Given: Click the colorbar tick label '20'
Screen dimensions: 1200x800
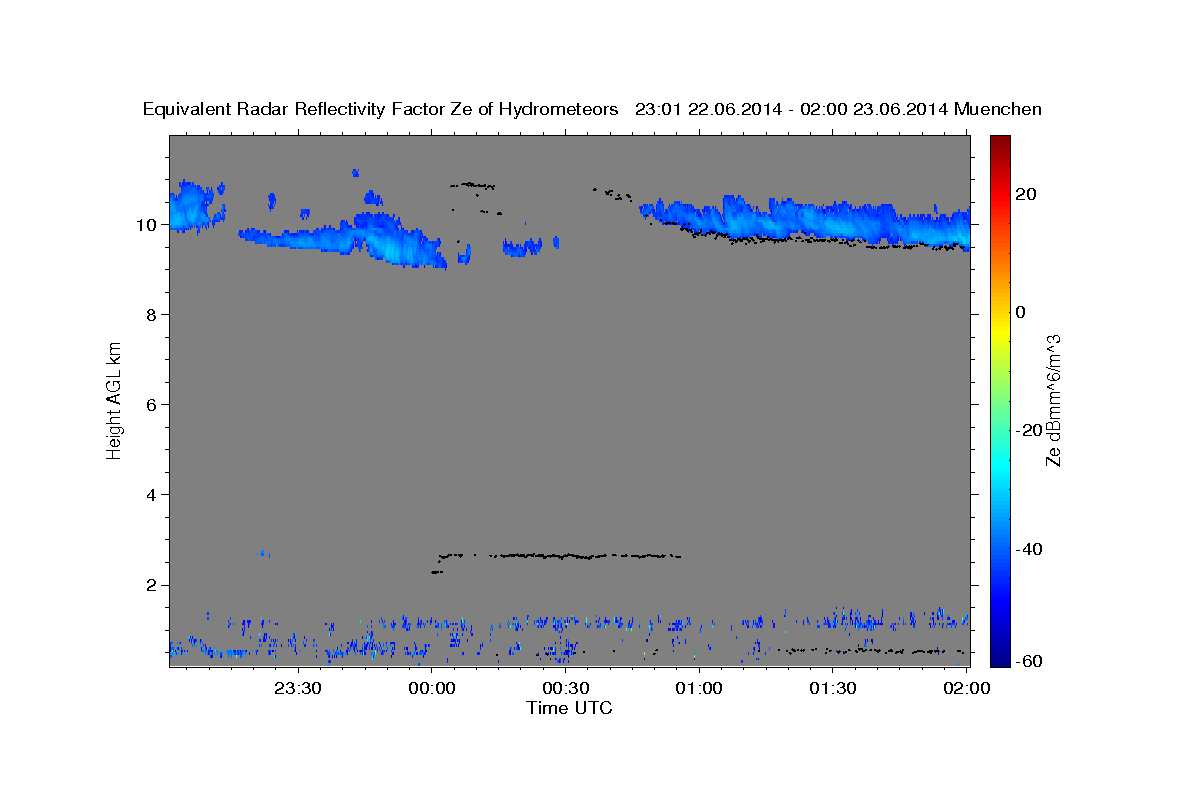Looking at the screenshot, I should [1026, 194].
